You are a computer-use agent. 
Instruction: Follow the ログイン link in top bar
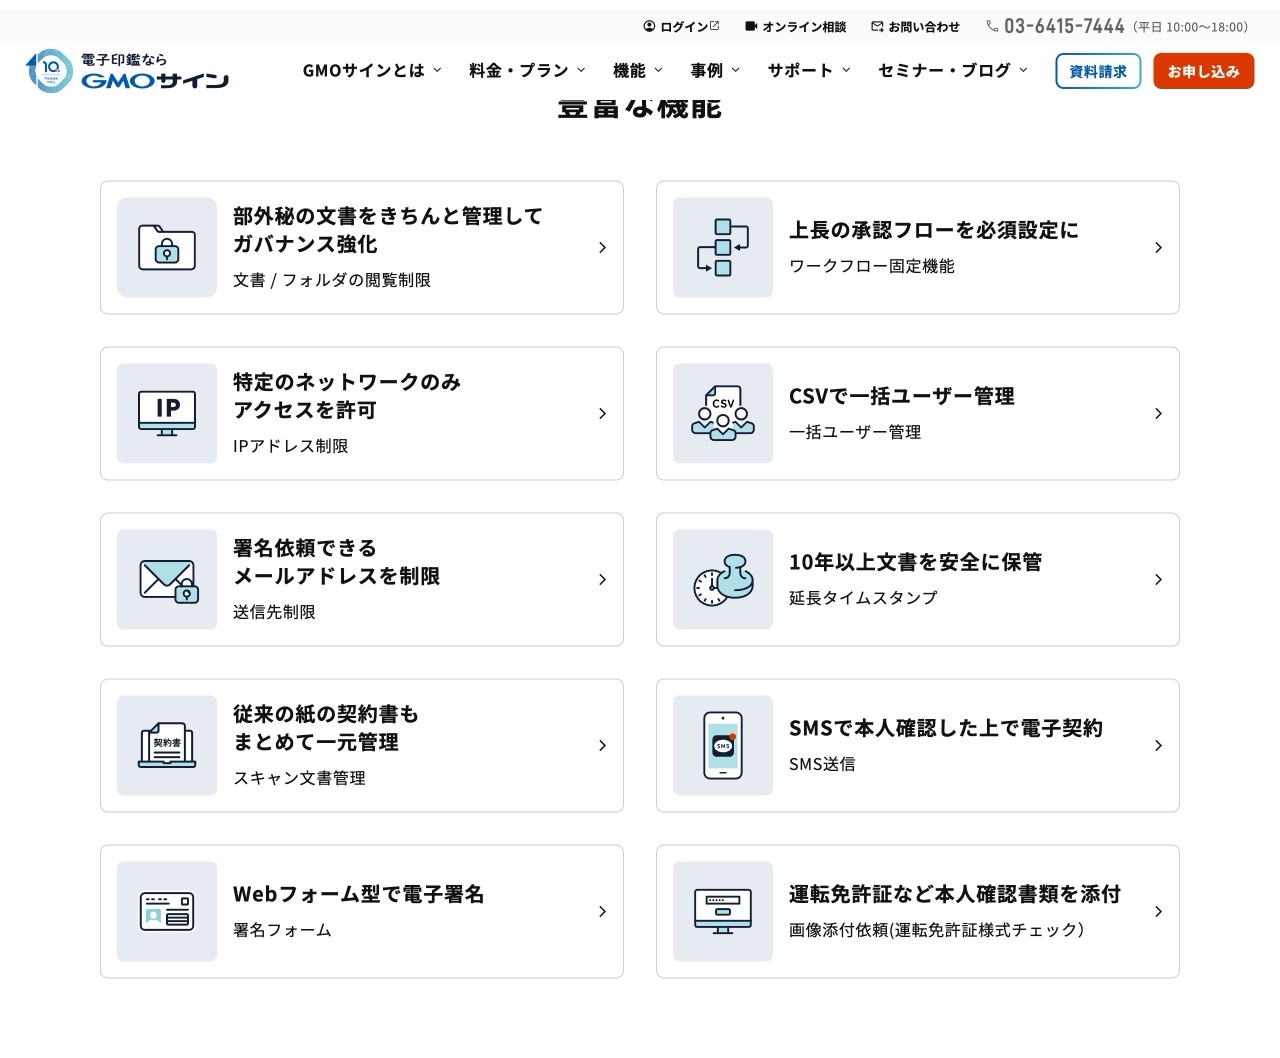[x=682, y=27]
